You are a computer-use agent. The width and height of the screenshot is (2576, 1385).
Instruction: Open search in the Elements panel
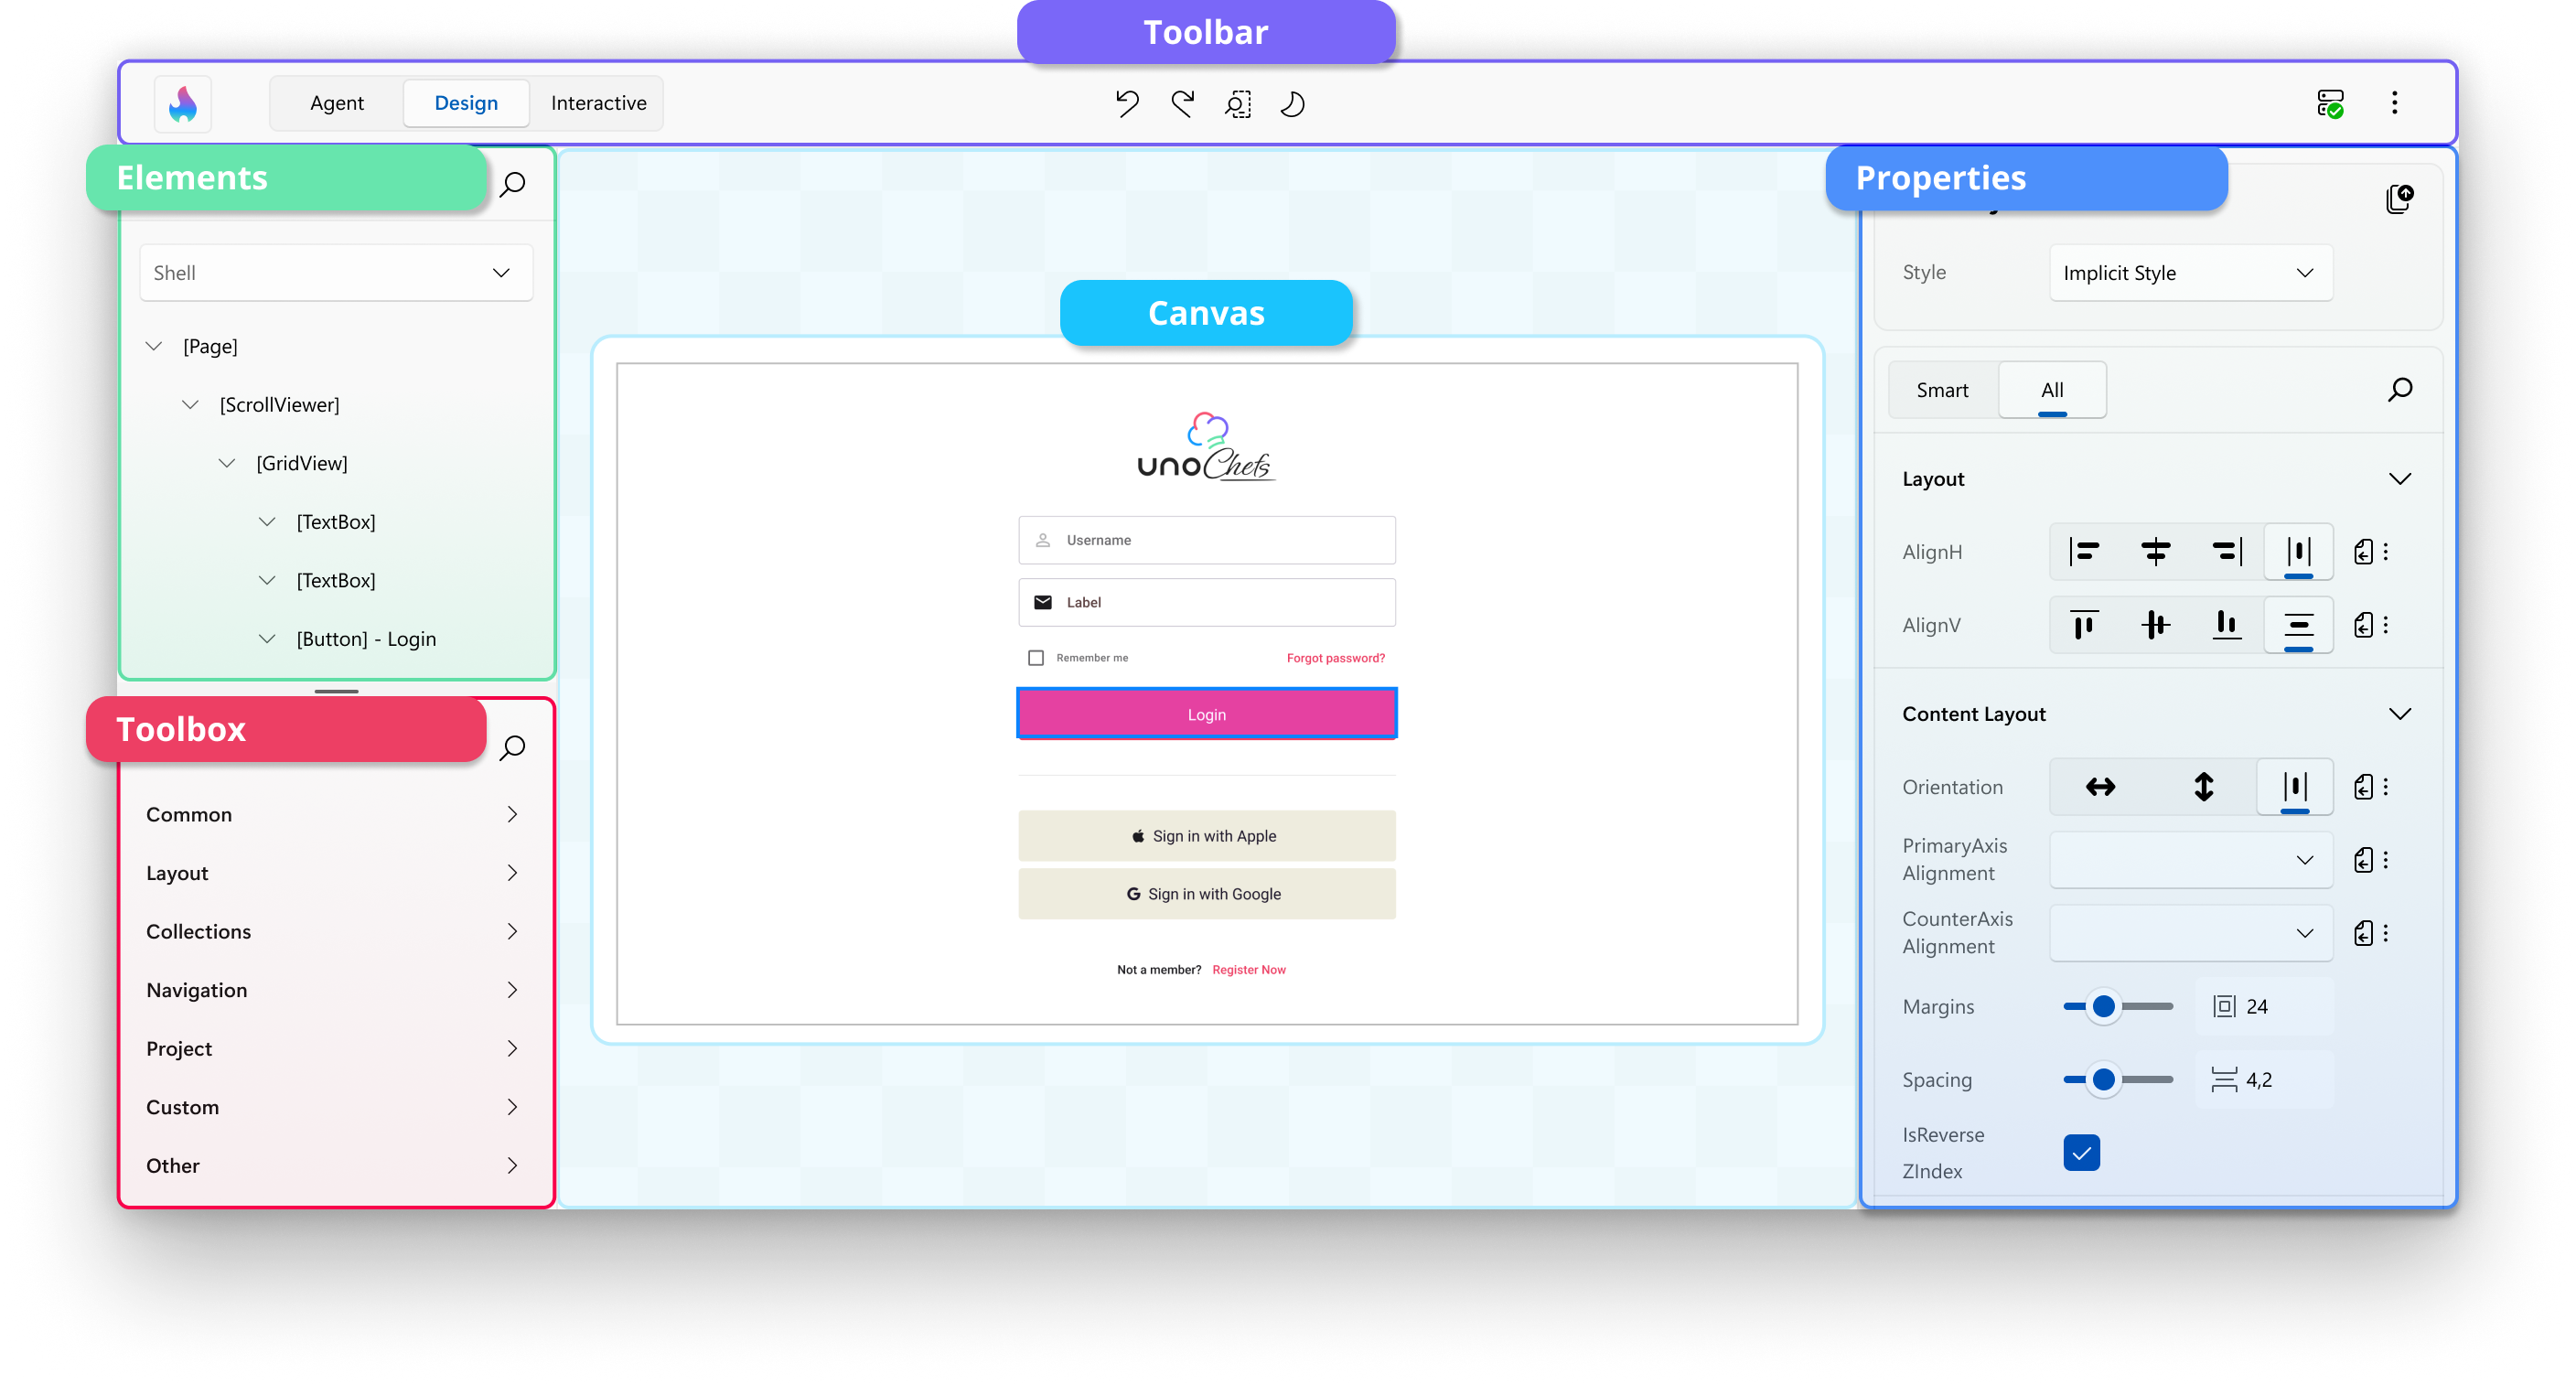point(513,184)
